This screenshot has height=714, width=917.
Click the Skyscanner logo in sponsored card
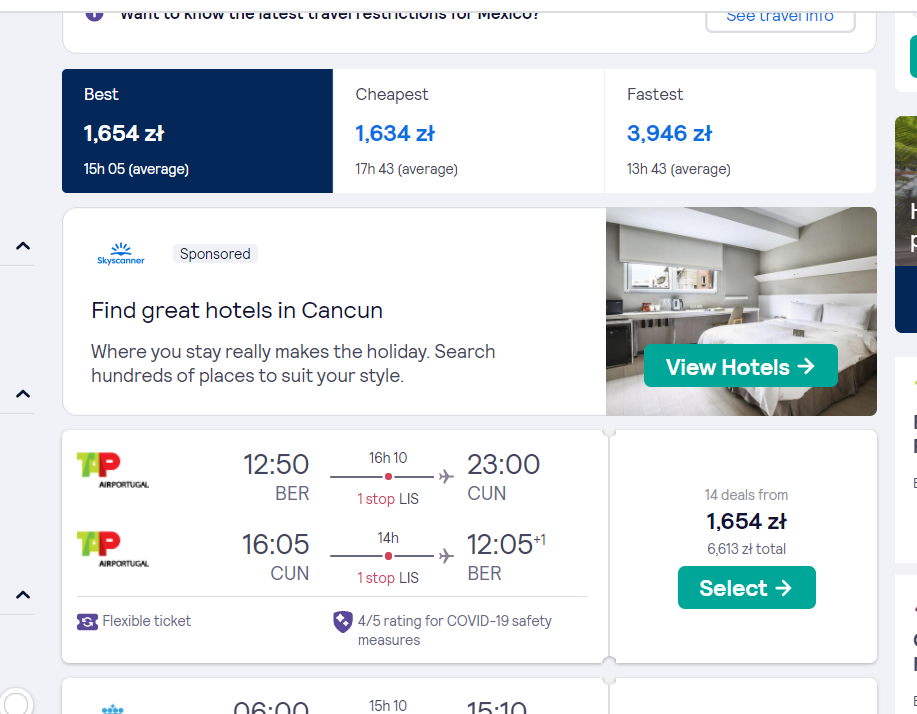point(120,254)
